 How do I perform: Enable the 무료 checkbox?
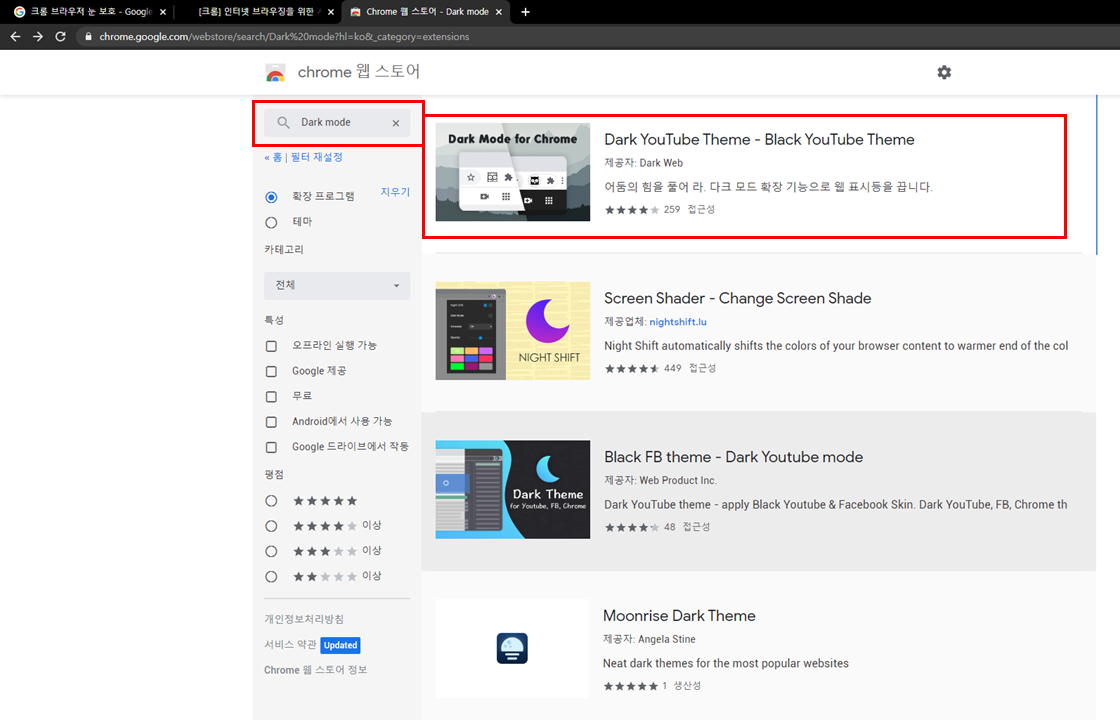271,396
